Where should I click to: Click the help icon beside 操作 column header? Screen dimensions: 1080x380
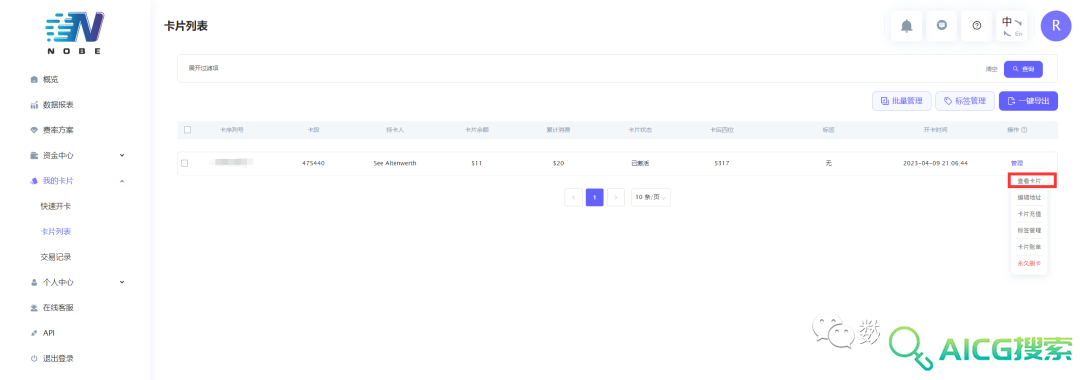(1024, 129)
